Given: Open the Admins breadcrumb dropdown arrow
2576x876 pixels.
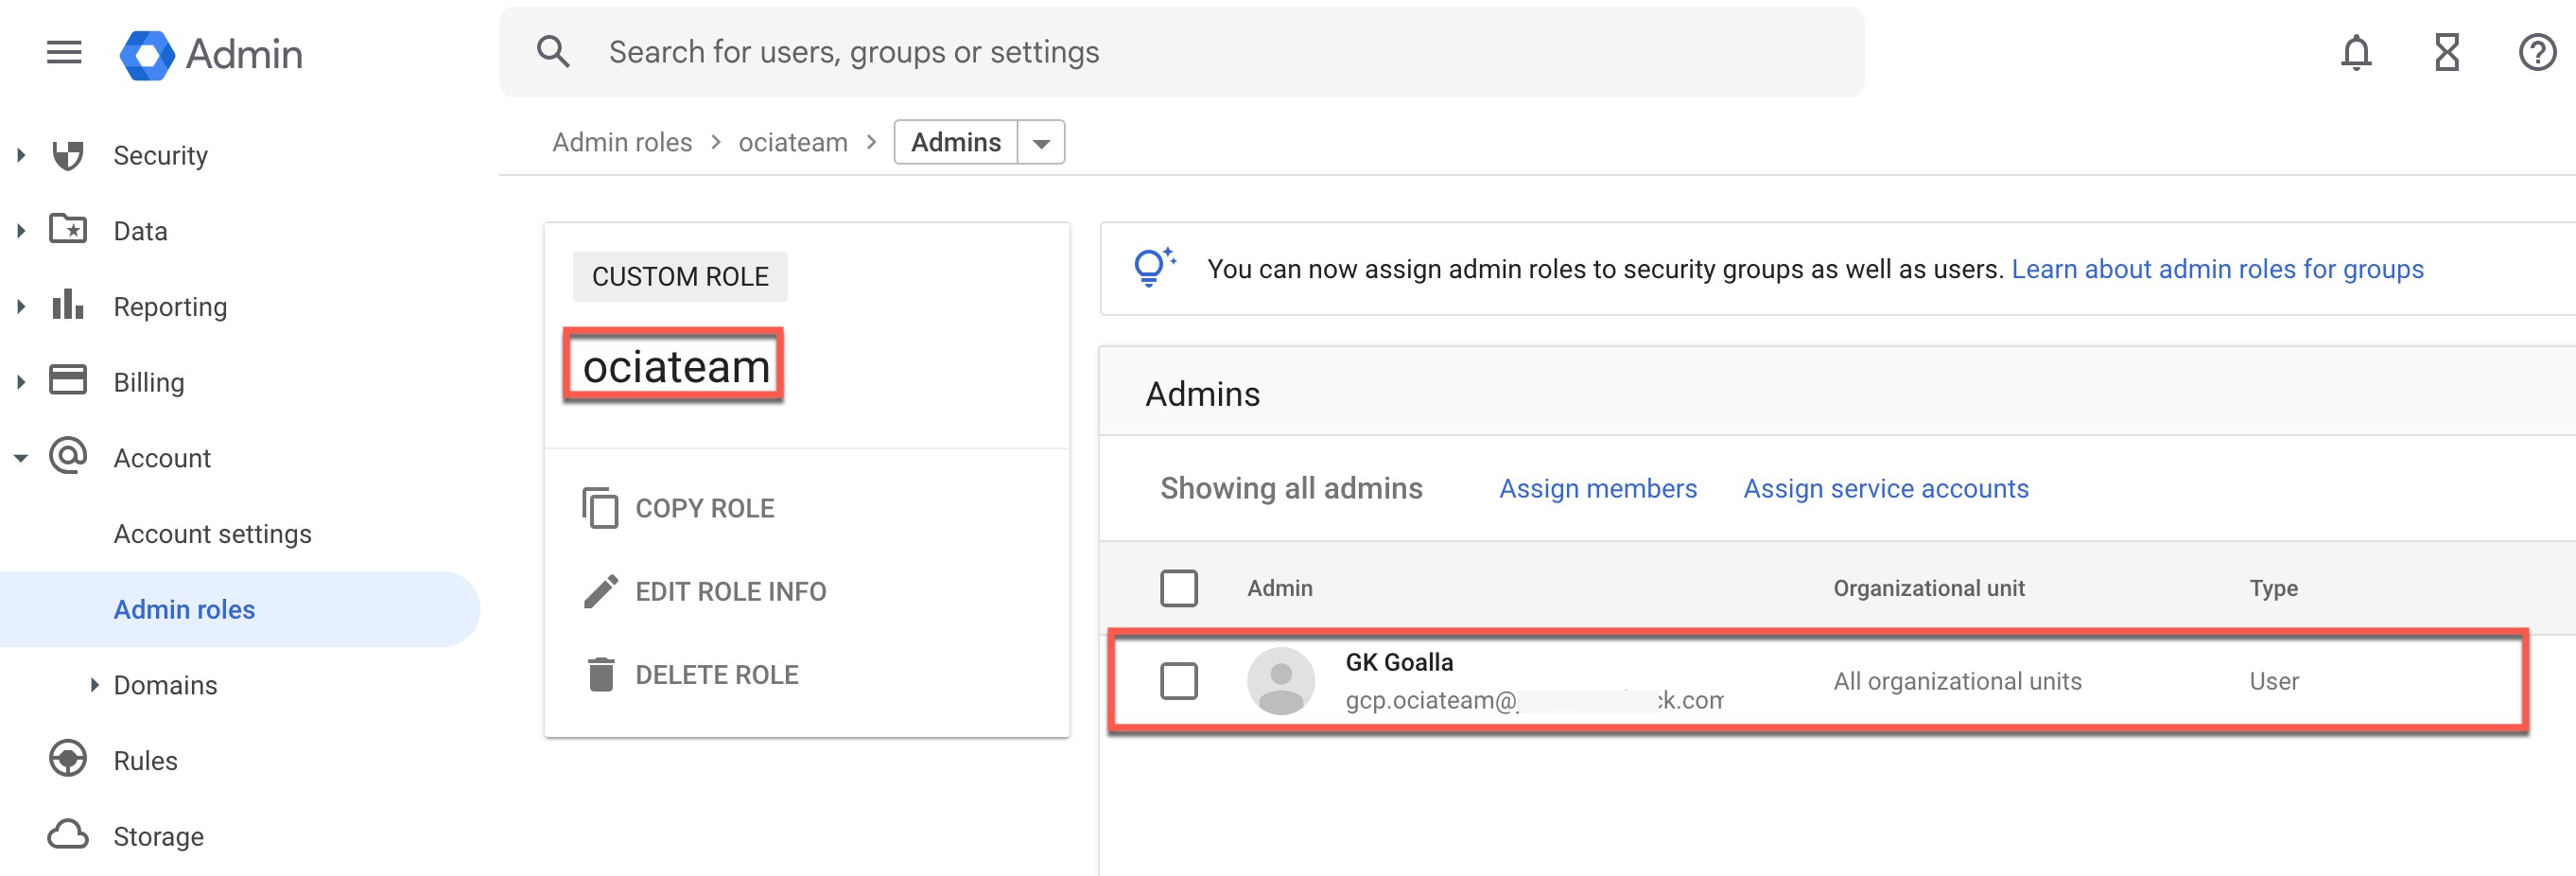Looking at the screenshot, I should pyautogui.click(x=1041, y=143).
